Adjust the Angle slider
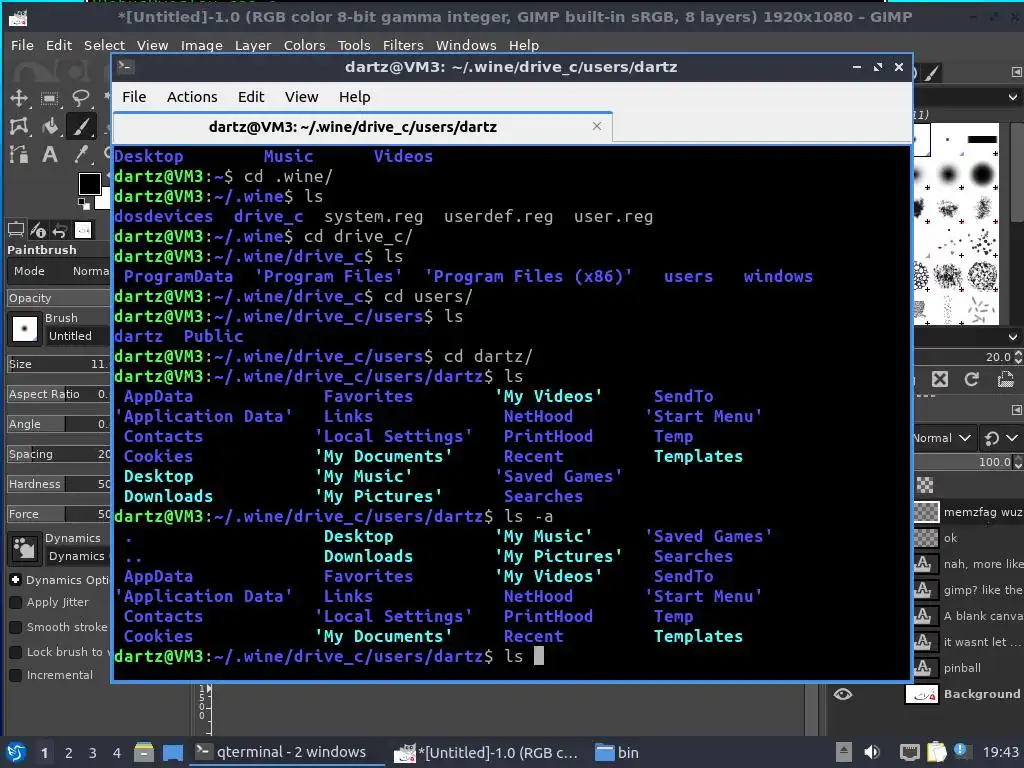 pyautogui.click(x=59, y=424)
